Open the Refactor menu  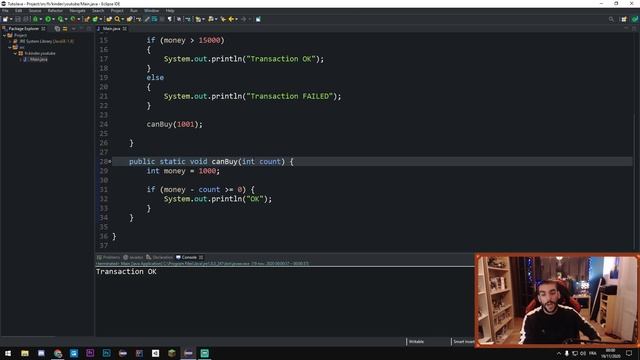pos(55,11)
